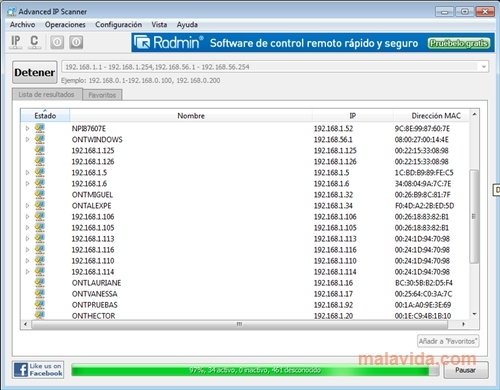500x390 pixels.
Task: Click the C subnet toolbar icon
Action: (34, 42)
